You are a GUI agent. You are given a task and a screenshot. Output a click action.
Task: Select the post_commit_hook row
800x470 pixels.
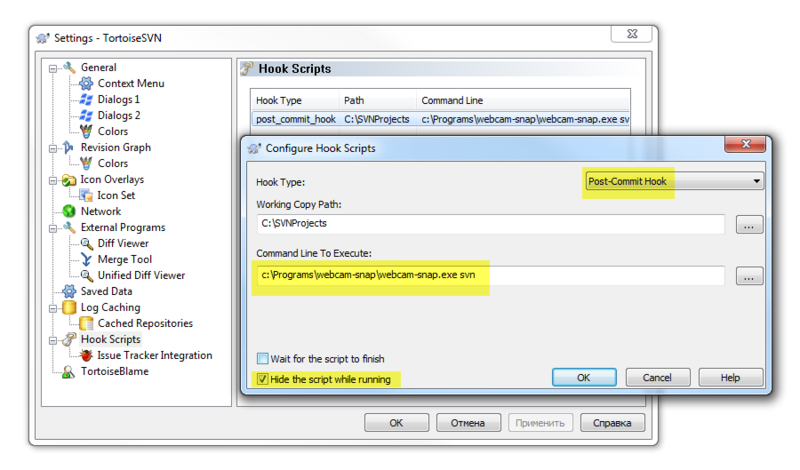pos(441,119)
